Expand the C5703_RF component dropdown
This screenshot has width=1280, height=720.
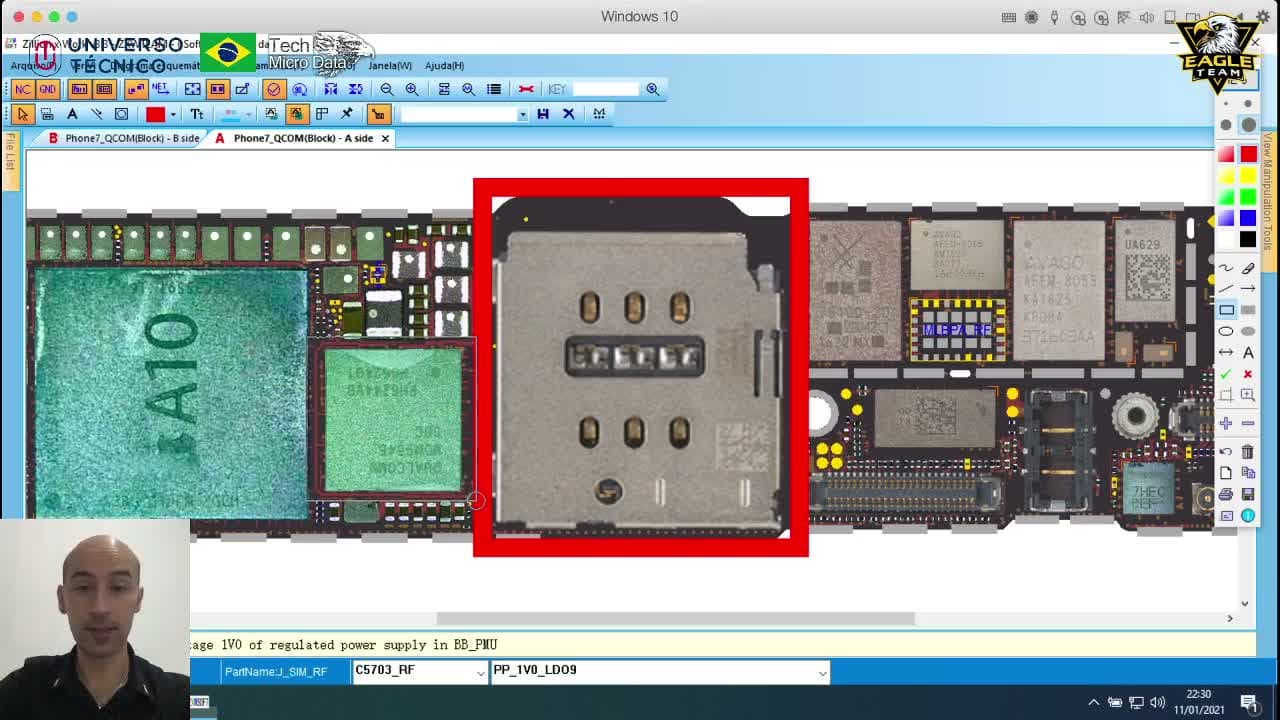(x=480, y=673)
